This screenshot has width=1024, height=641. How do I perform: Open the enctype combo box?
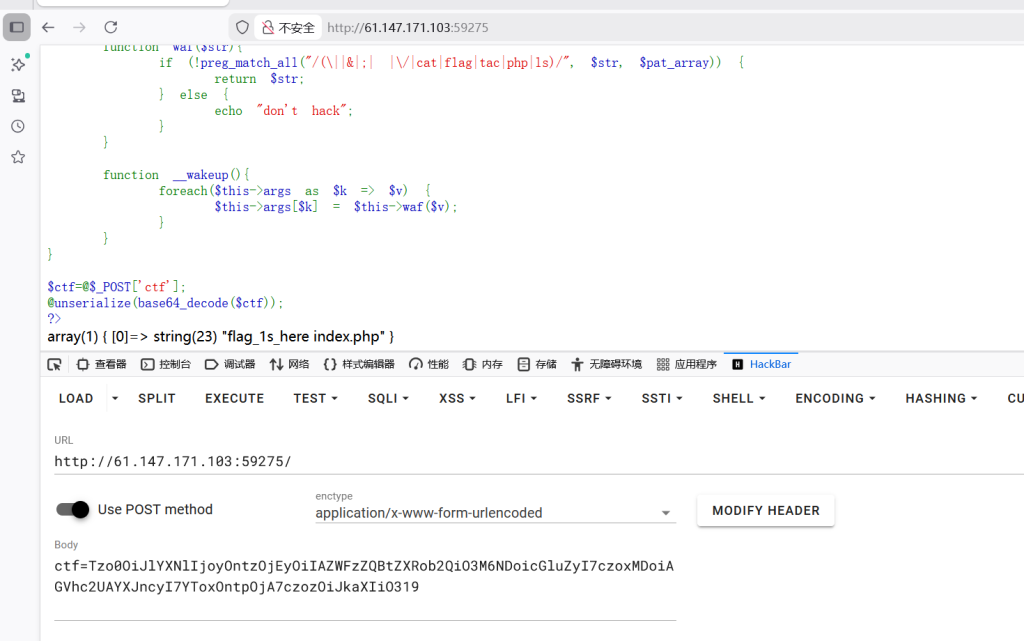tap(495, 513)
